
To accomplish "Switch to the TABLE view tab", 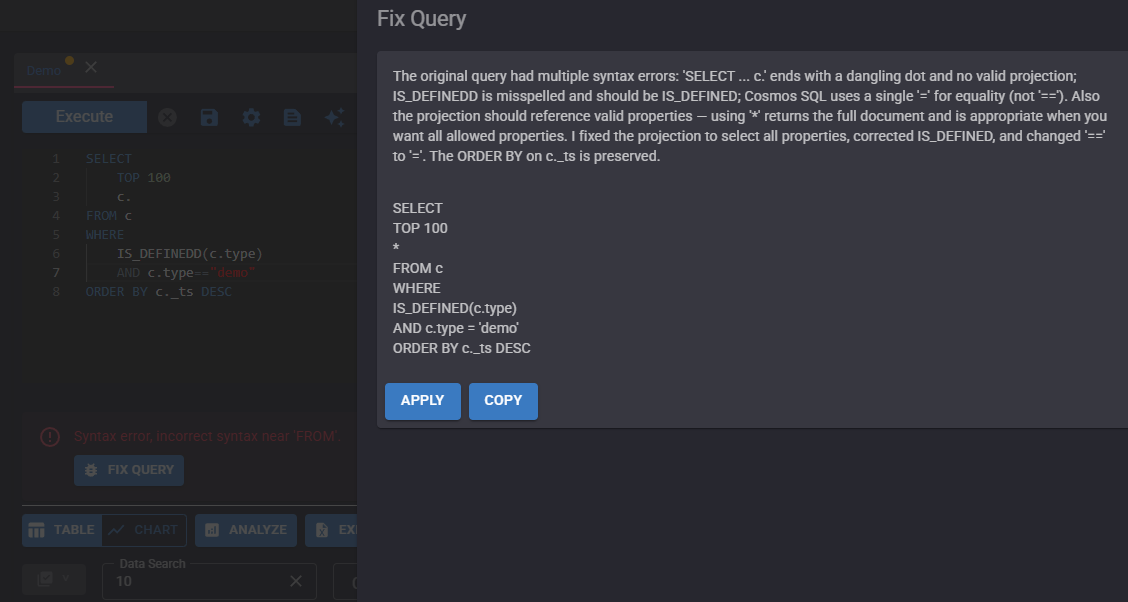I will tap(62, 530).
